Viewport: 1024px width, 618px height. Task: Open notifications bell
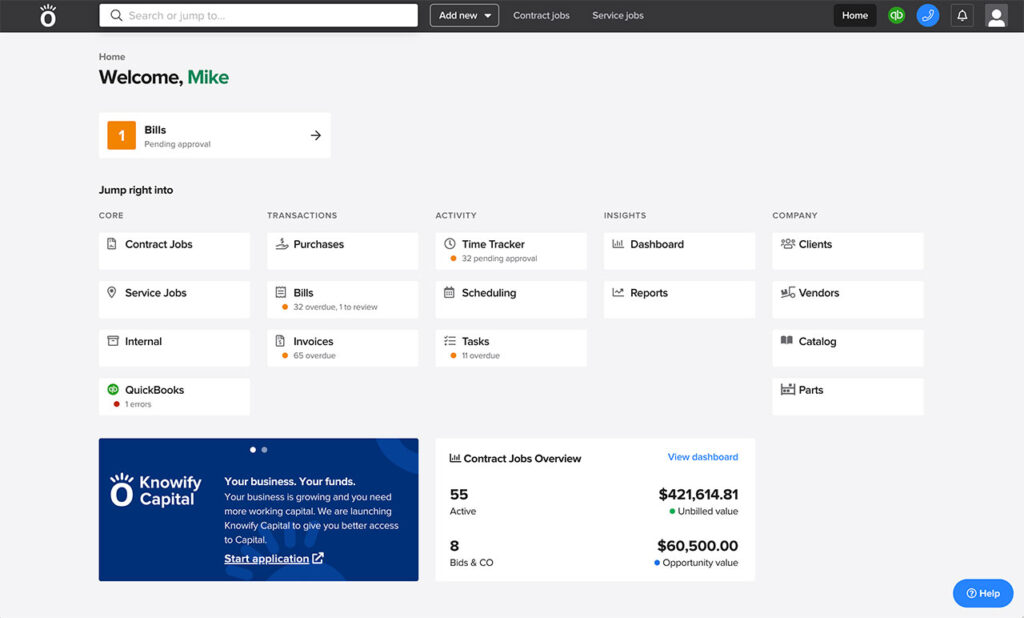[962, 15]
